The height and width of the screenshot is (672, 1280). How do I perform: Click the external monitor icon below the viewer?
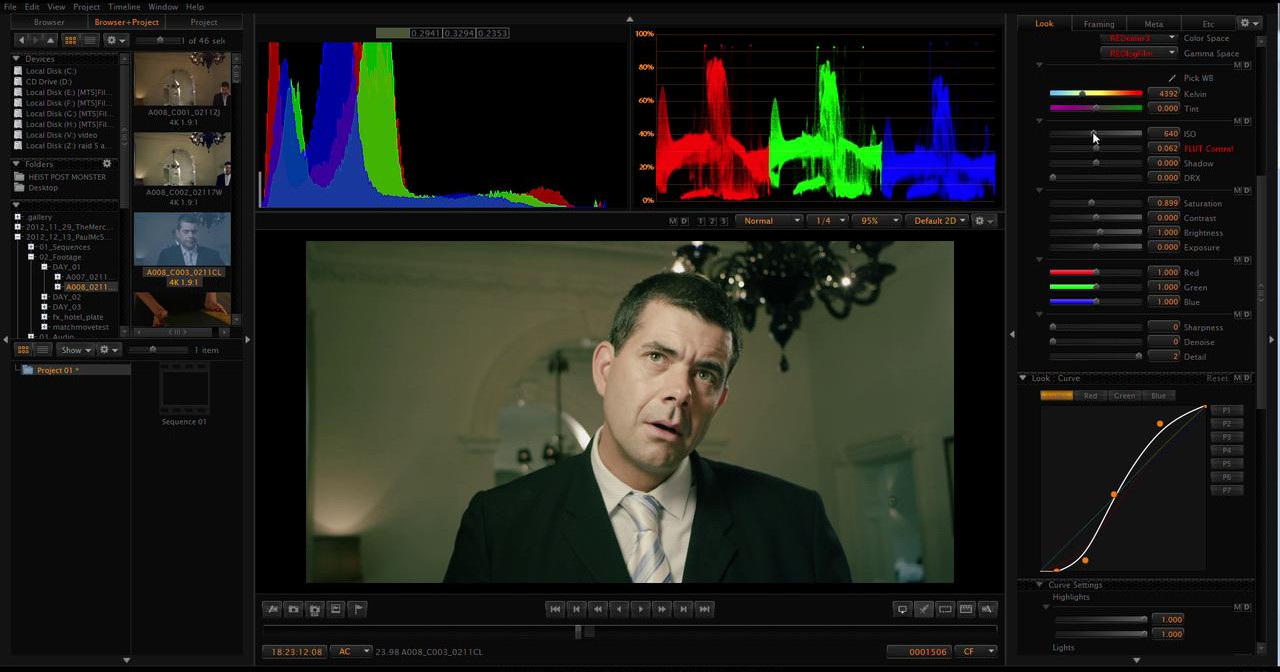[x=902, y=608]
